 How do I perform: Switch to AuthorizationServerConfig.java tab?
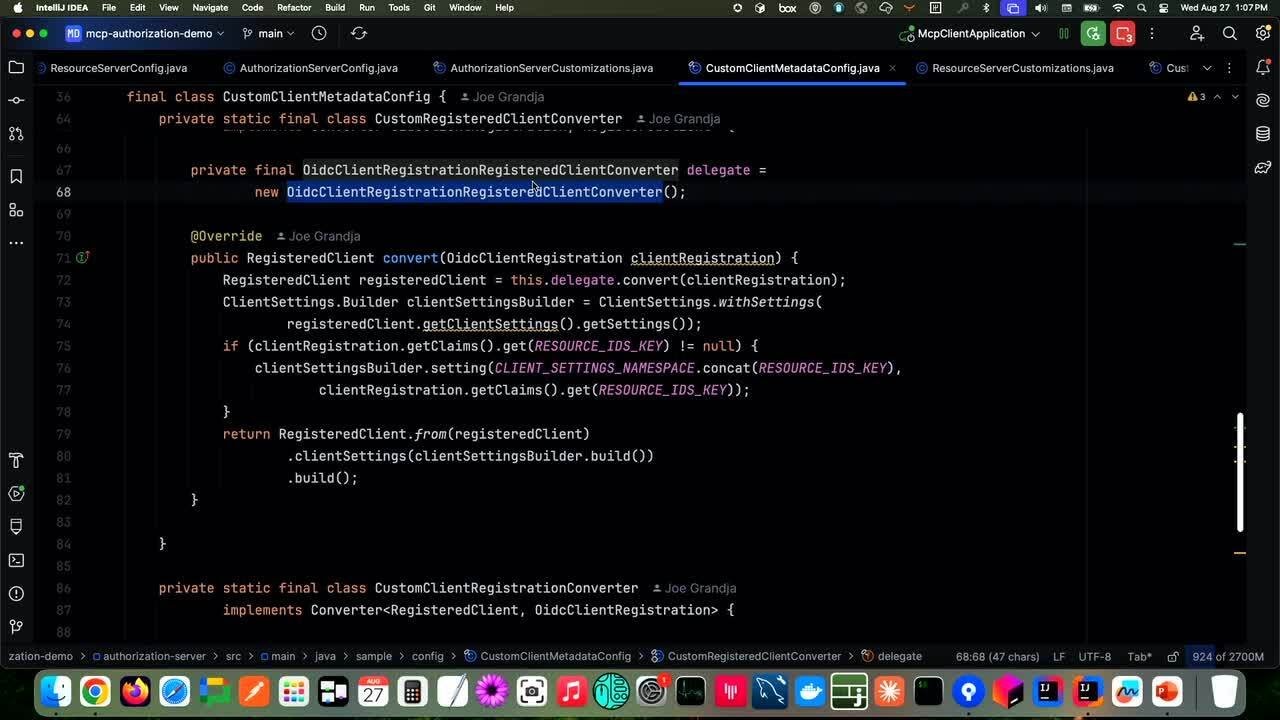coord(318,68)
